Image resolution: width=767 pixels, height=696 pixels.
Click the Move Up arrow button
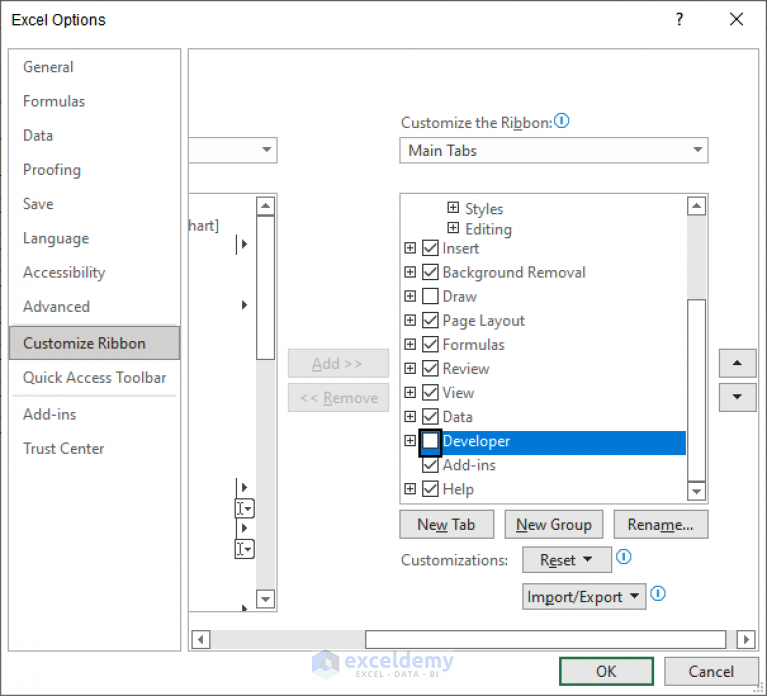pyautogui.click(x=737, y=363)
